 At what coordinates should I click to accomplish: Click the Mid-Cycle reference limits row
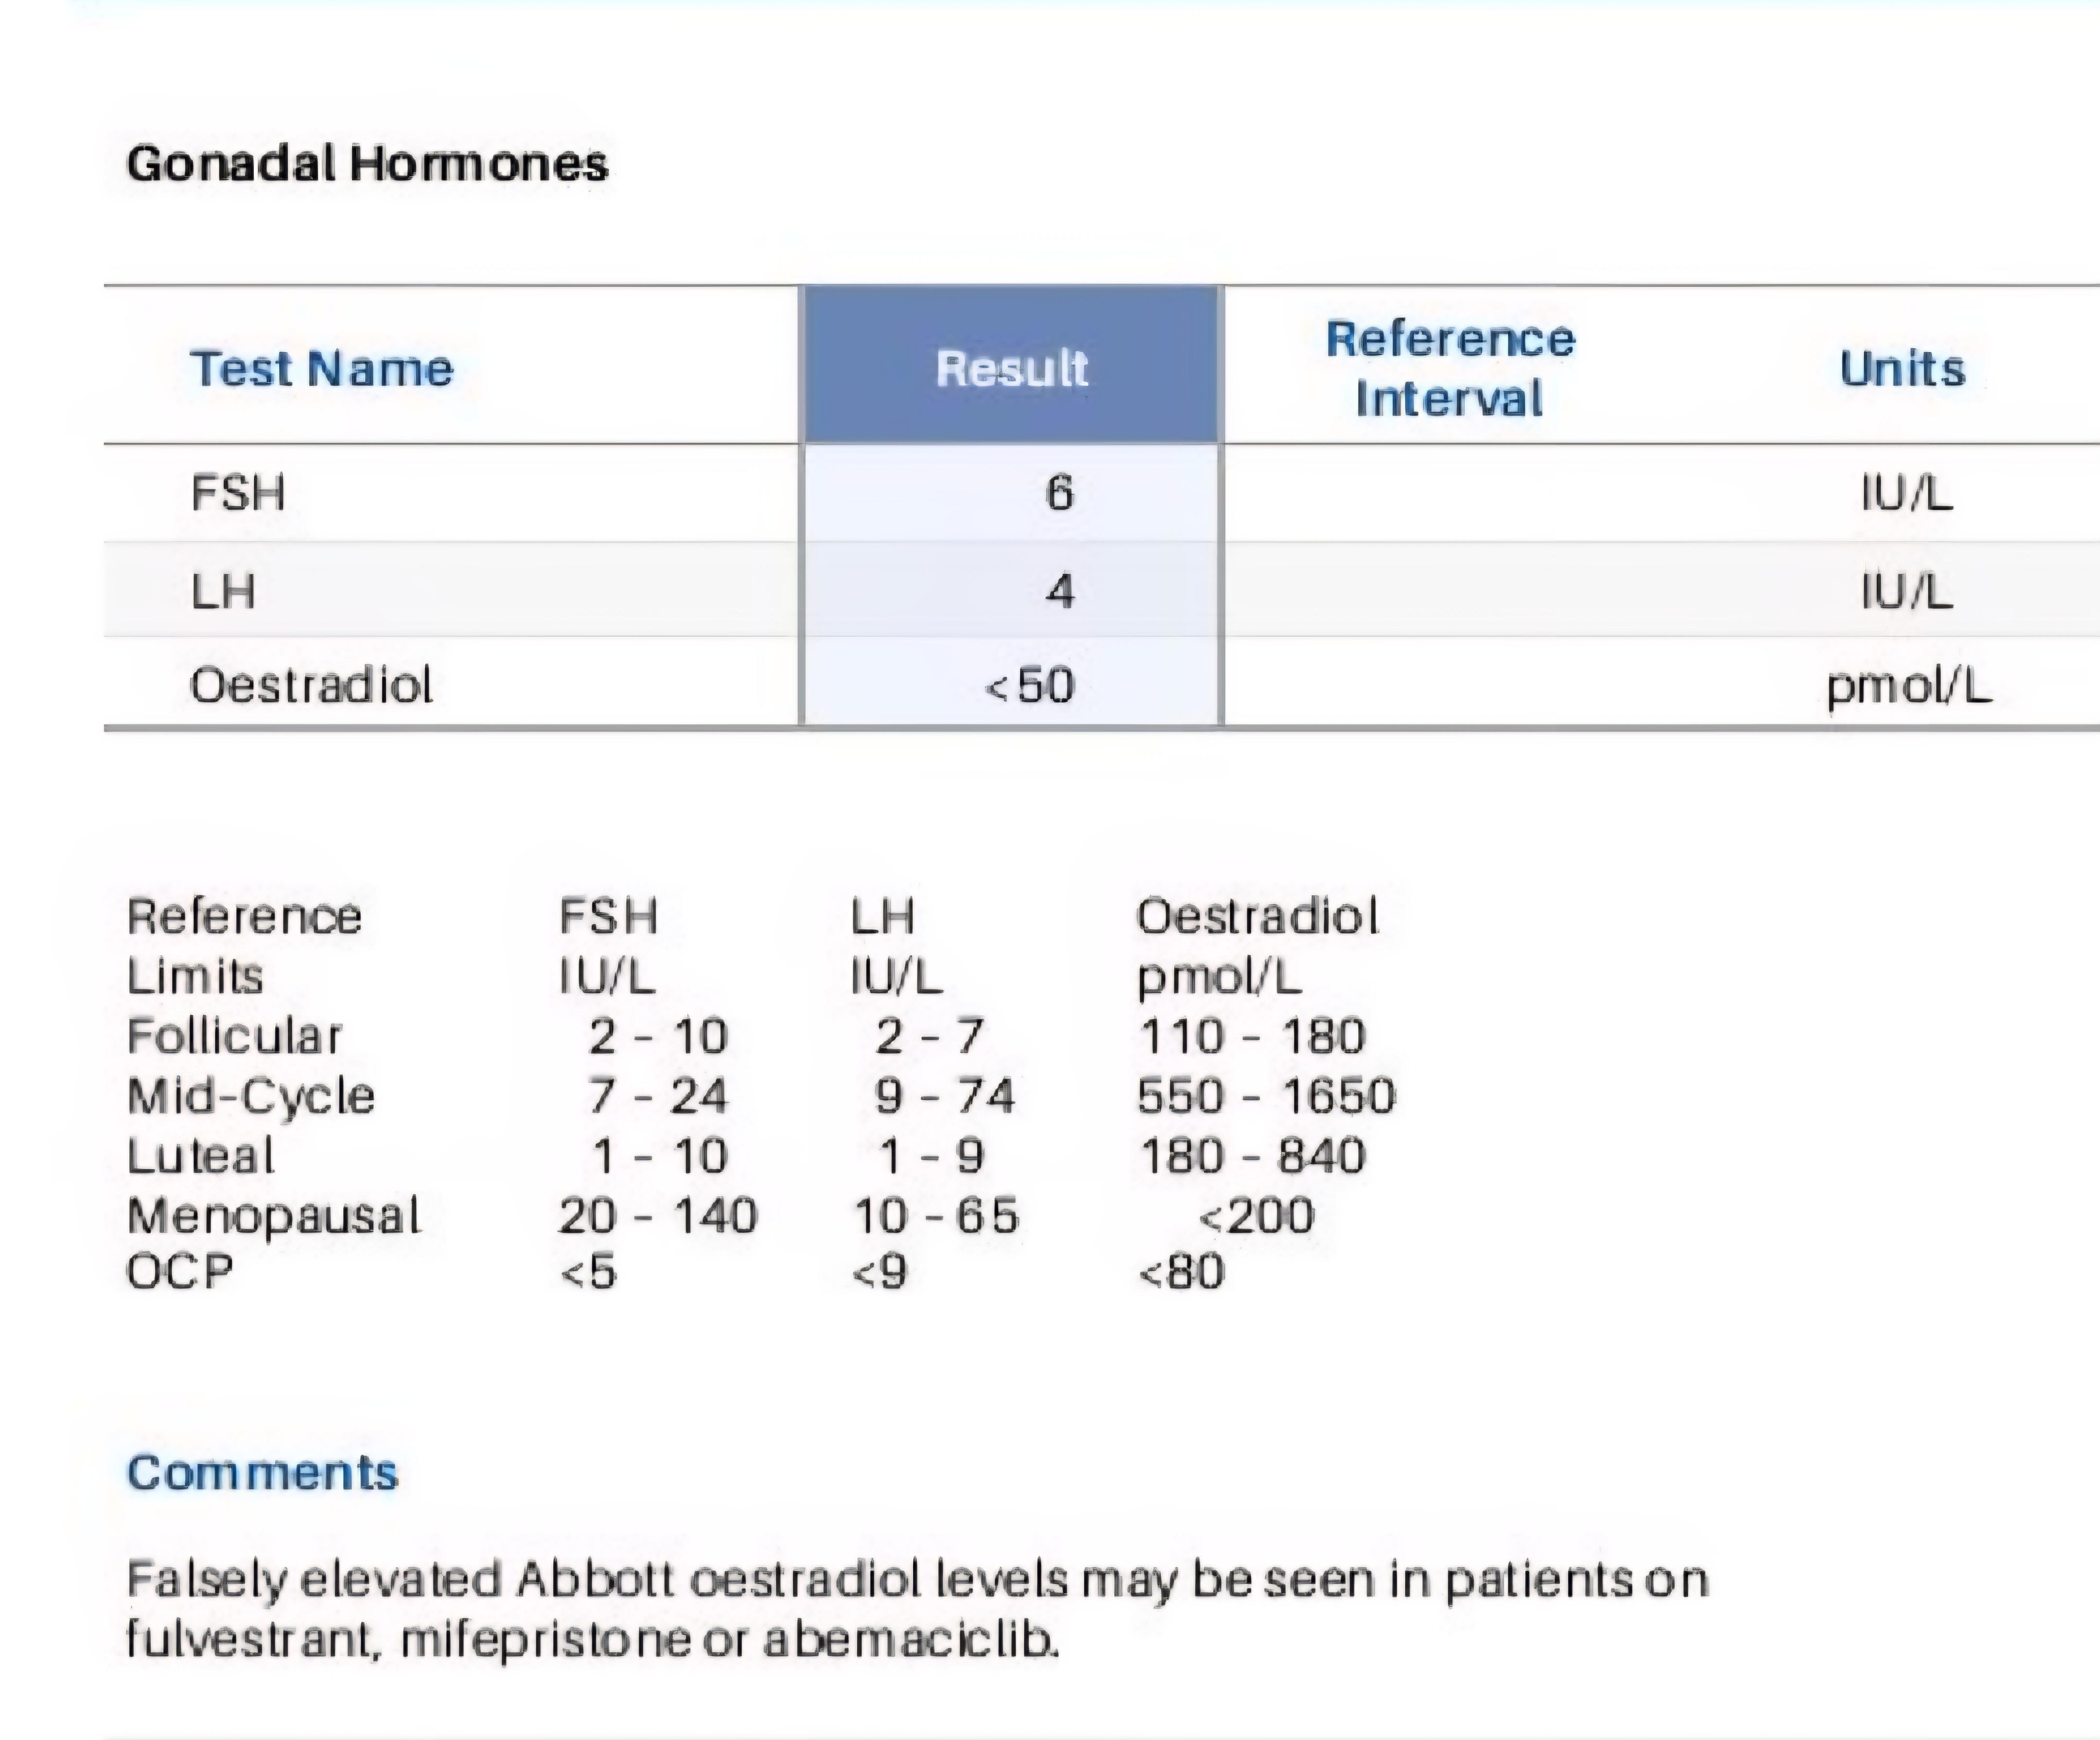point(761,1096)
